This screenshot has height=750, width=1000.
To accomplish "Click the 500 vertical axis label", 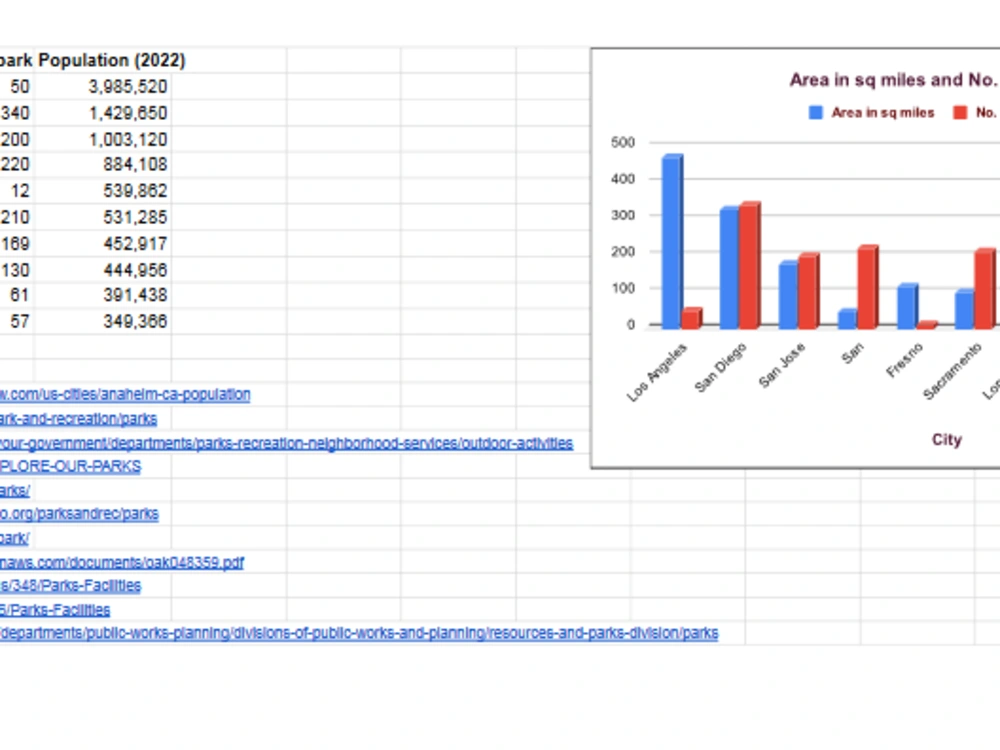I will (x=623, y=142).
